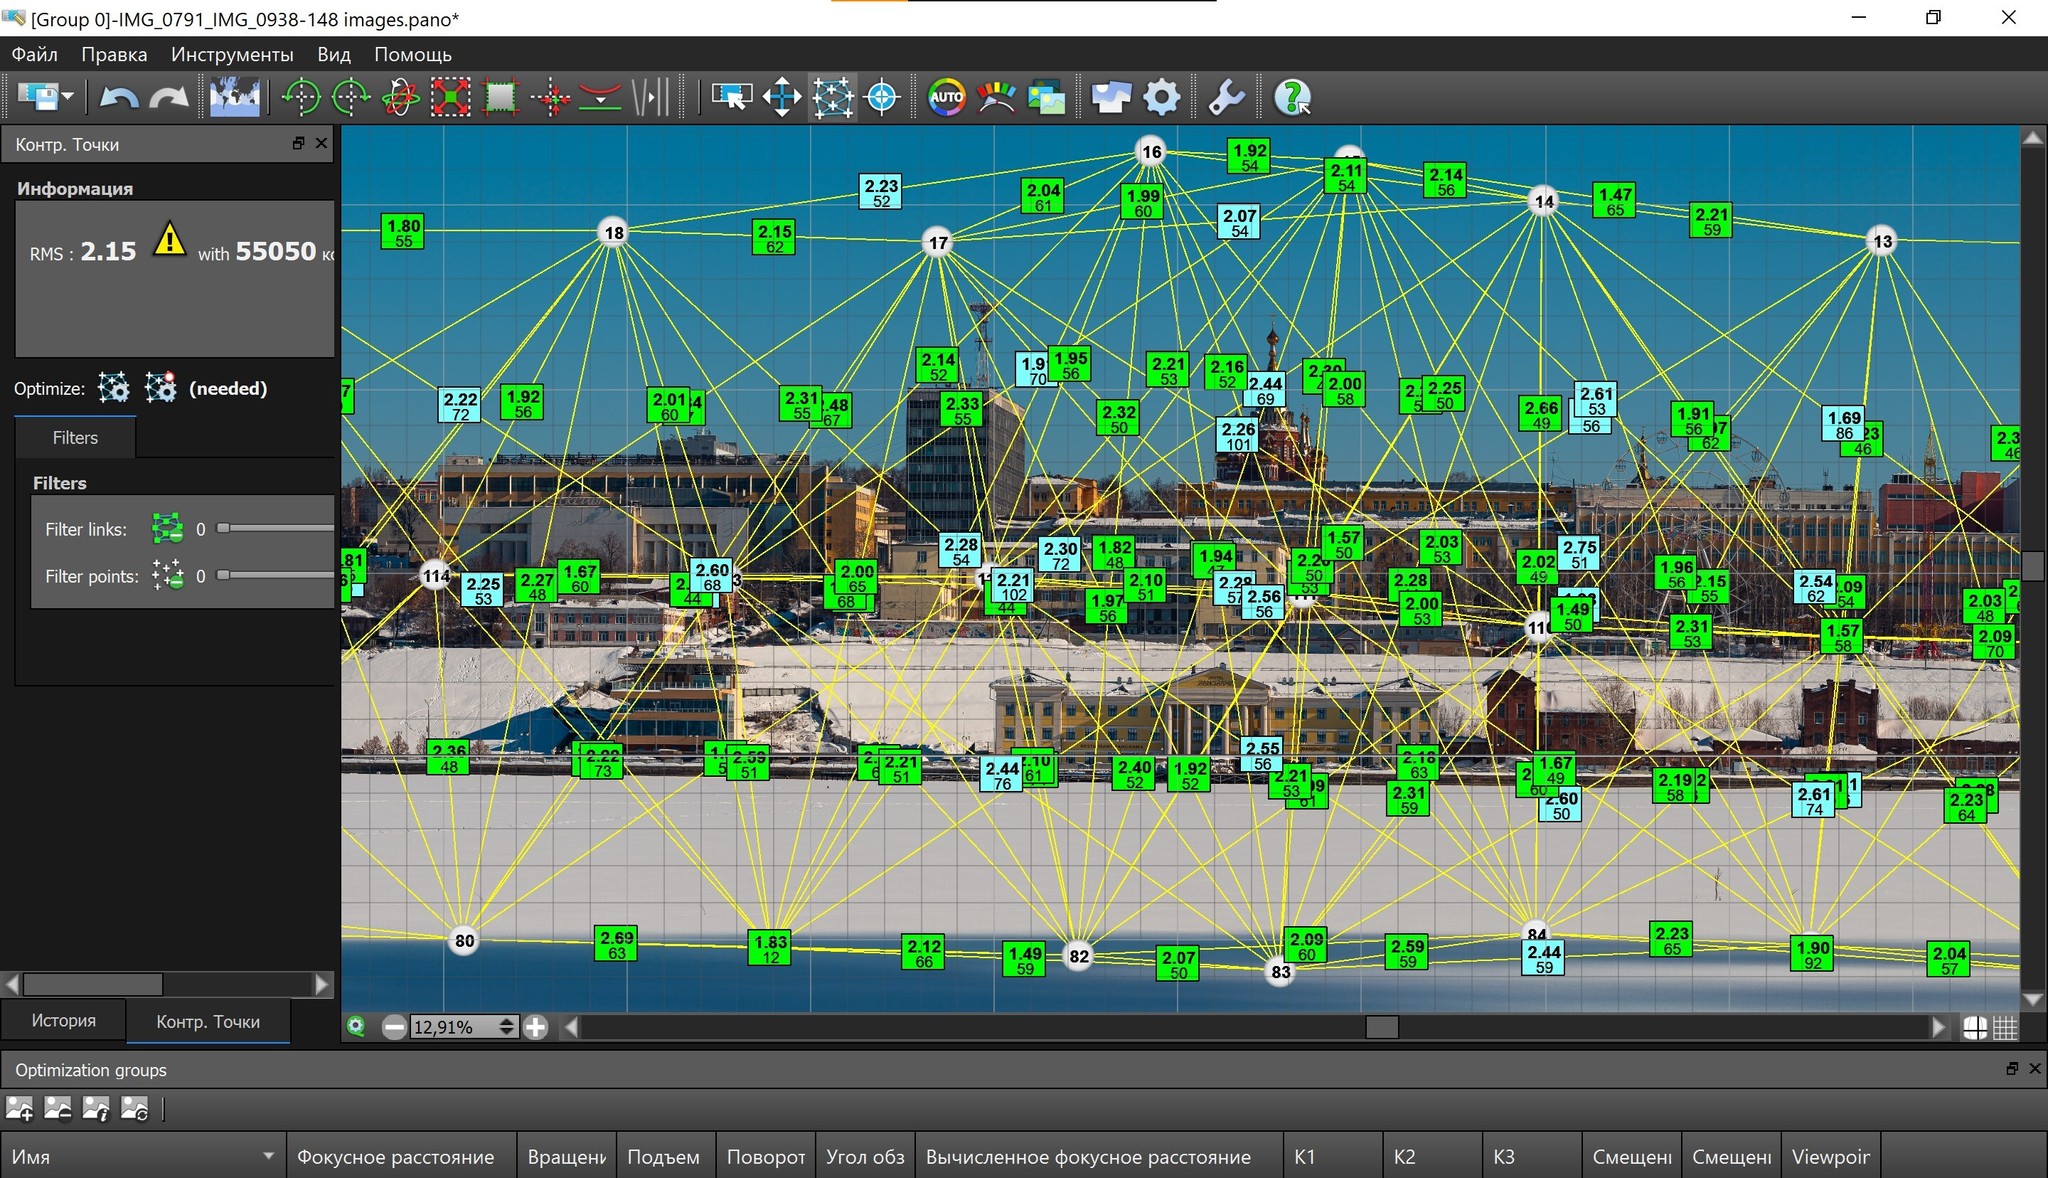This screenshot has width=2048, height=1178.
Task: Click the help question mark icon
Action: click(x=1292, y=98)
